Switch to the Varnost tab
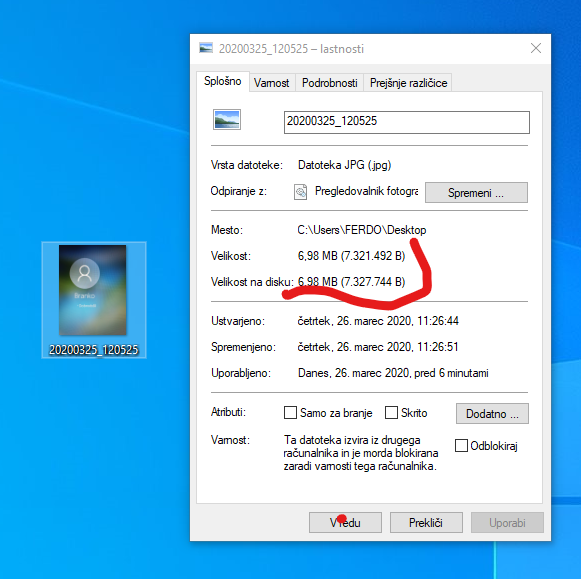 click(272, 83)
